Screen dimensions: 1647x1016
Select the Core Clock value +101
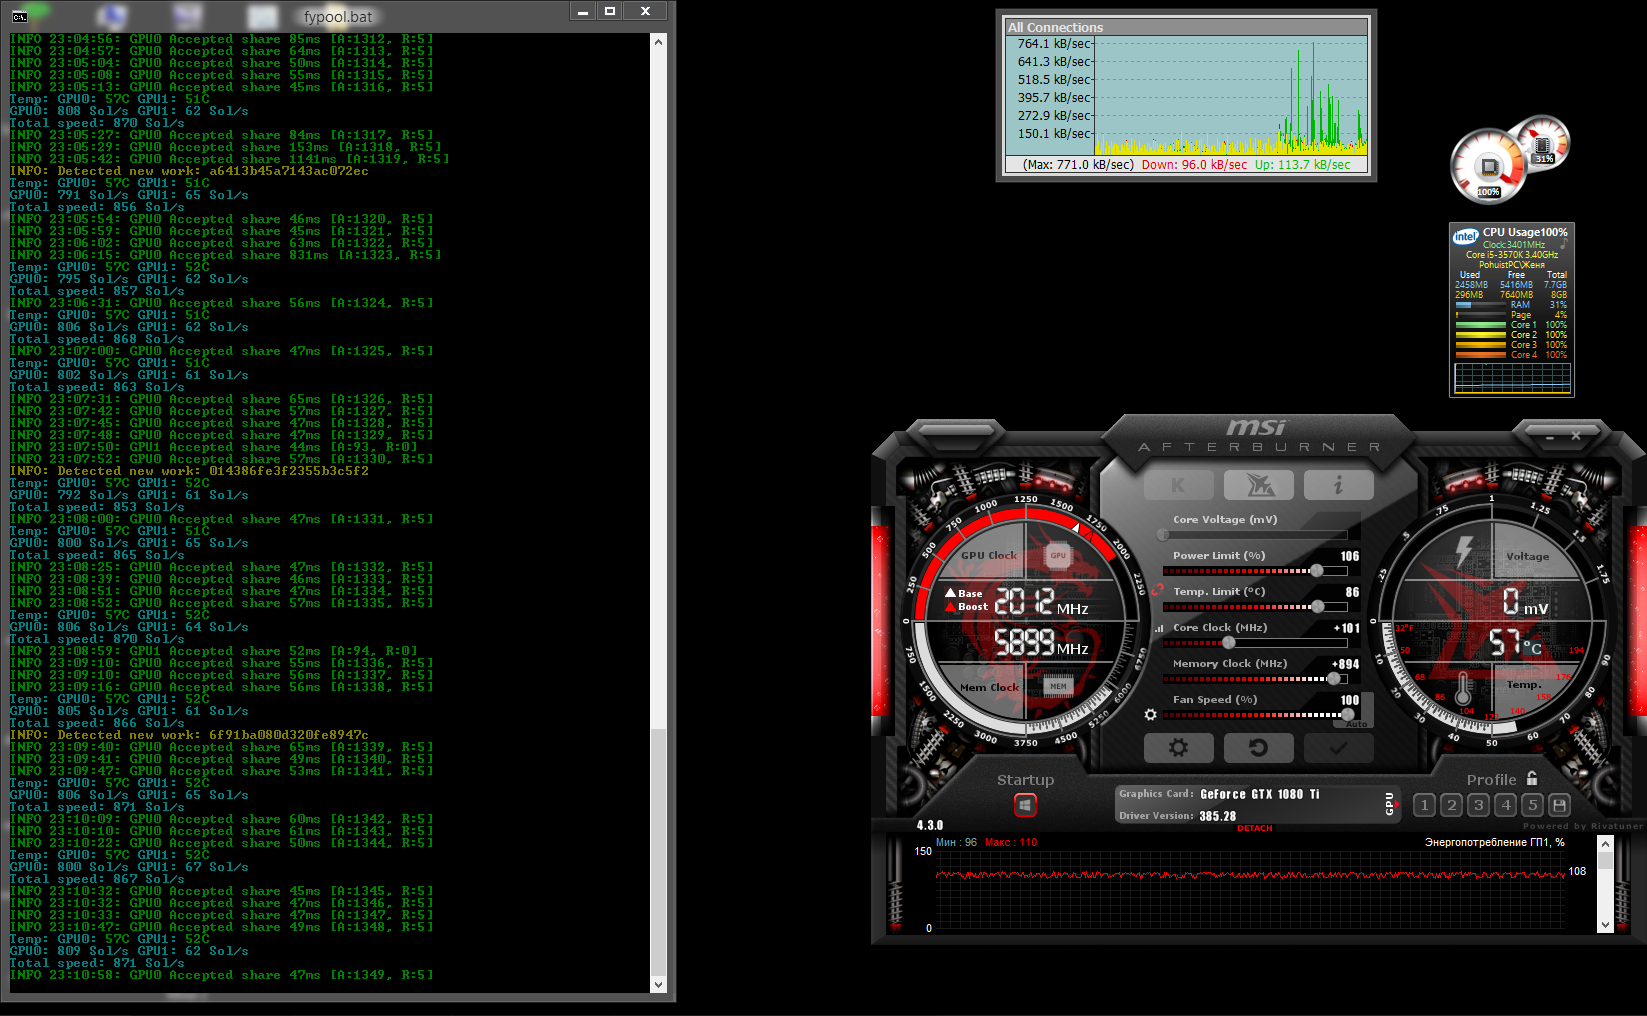[x=1346, y=628]
